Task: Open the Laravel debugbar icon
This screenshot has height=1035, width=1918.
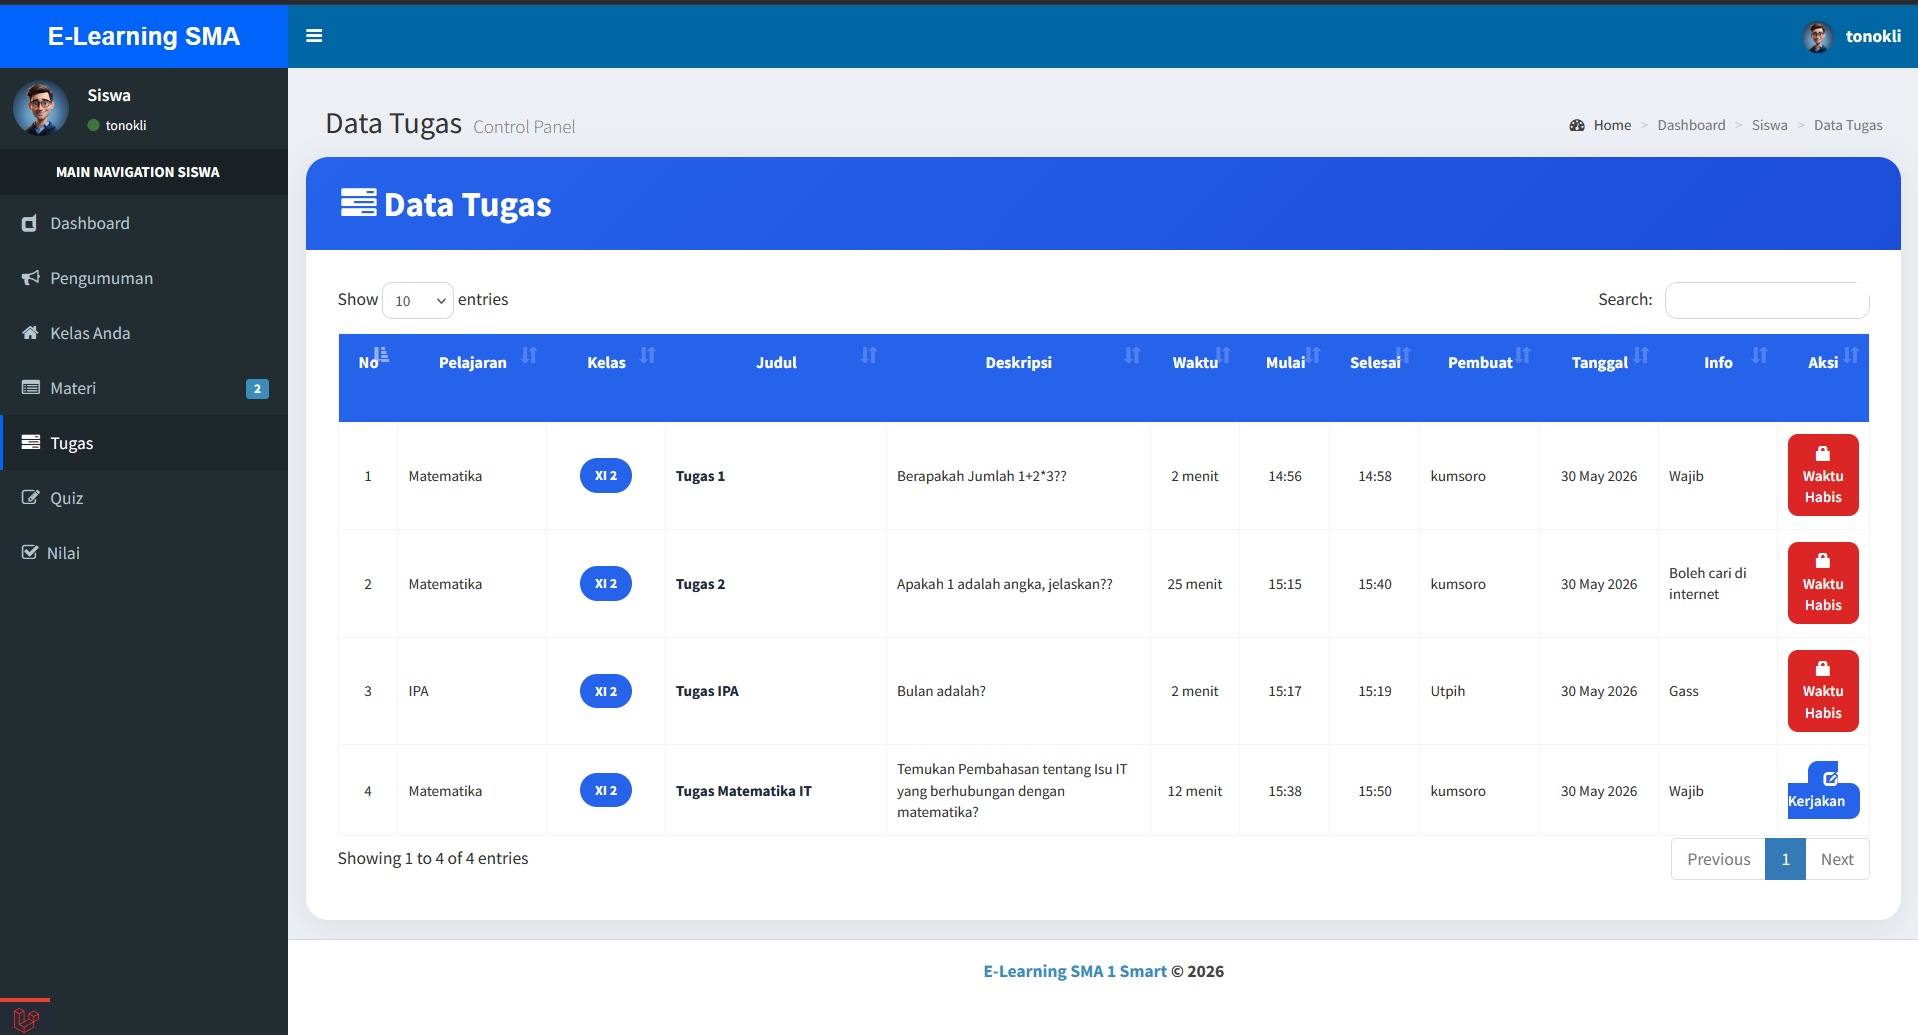Action: (x=26, y=1020)
